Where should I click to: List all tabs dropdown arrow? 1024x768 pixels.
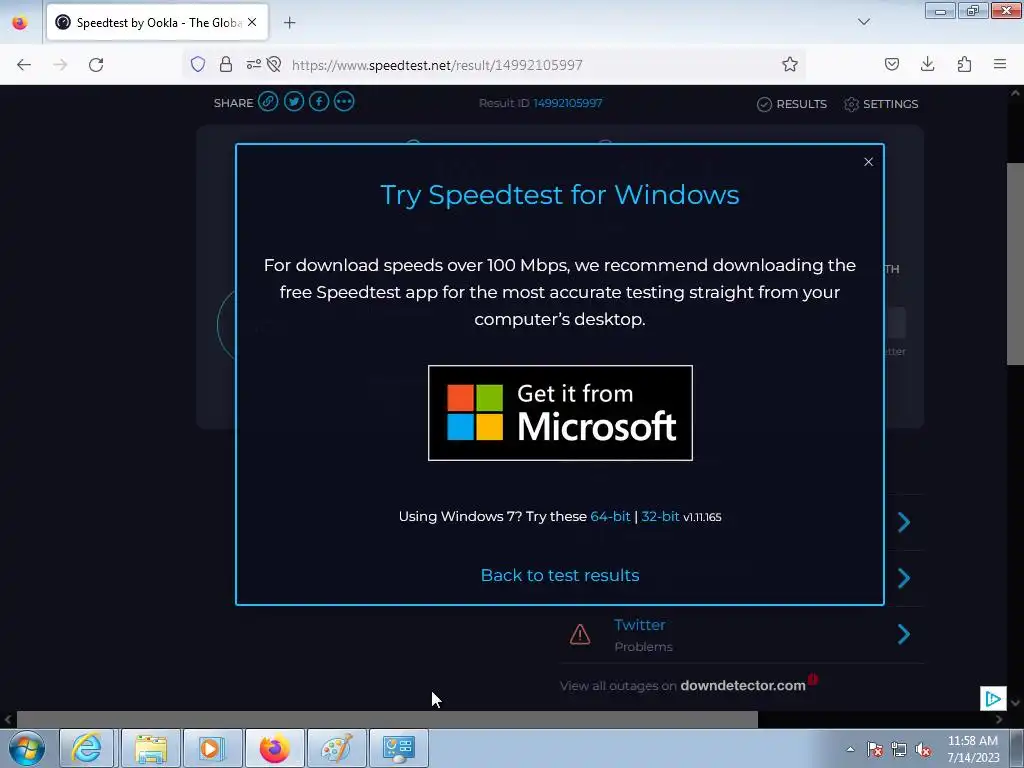864,22
